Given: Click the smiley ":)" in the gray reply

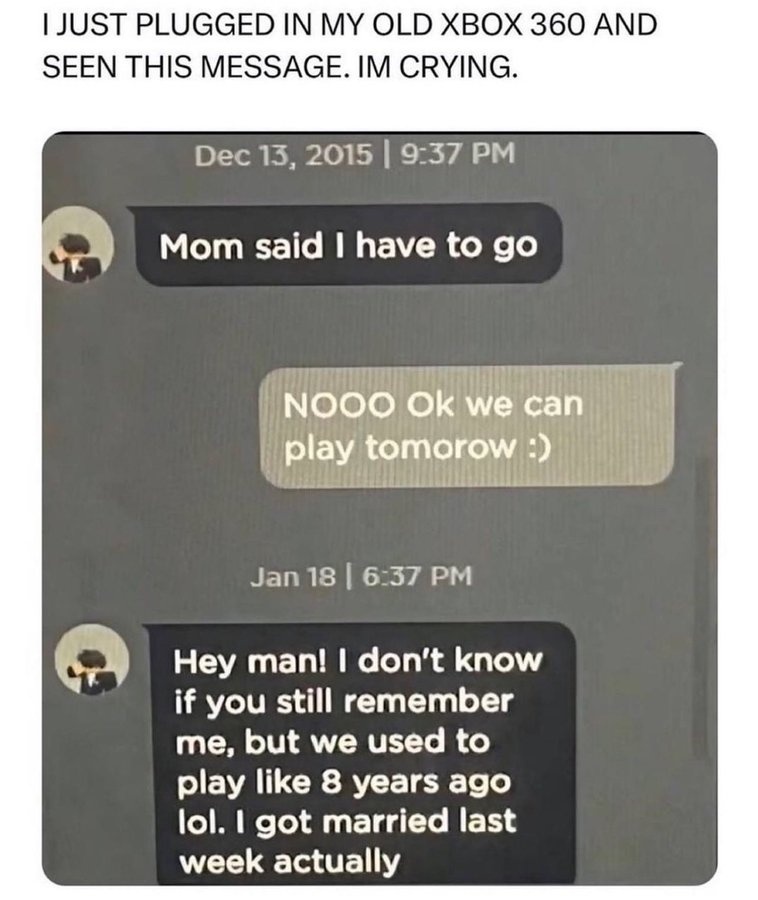Looking at the screenshot, I should coord(537,447).
